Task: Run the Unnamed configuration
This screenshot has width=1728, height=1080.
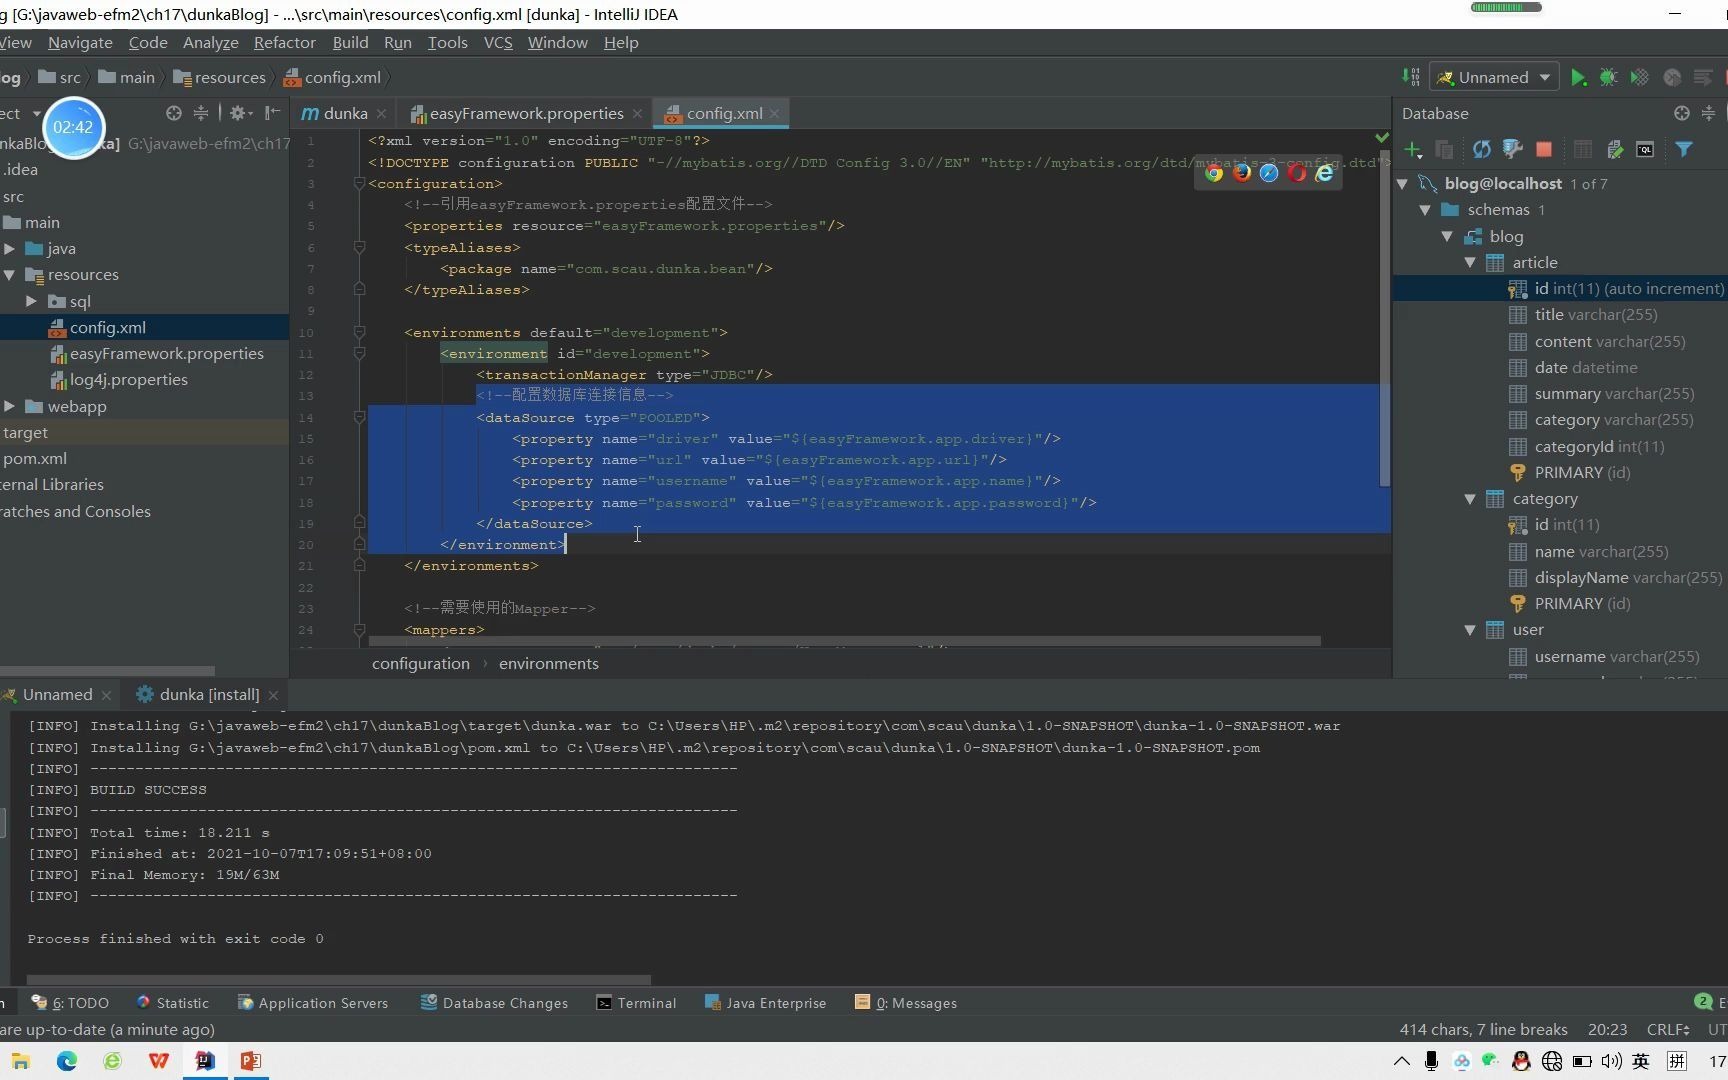Action: click(1578, 78)
